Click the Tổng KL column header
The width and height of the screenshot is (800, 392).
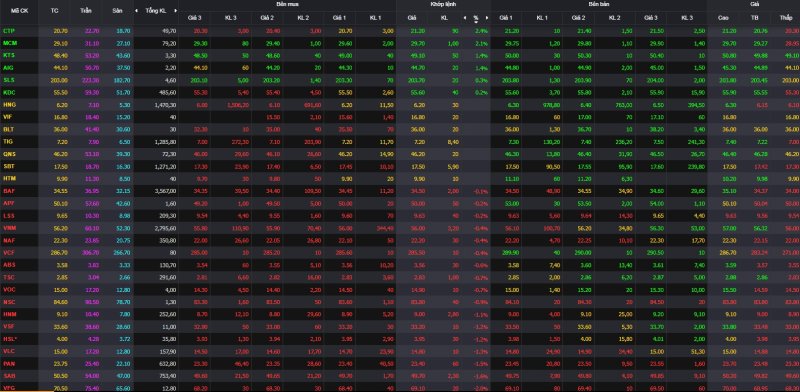(155, 10)
